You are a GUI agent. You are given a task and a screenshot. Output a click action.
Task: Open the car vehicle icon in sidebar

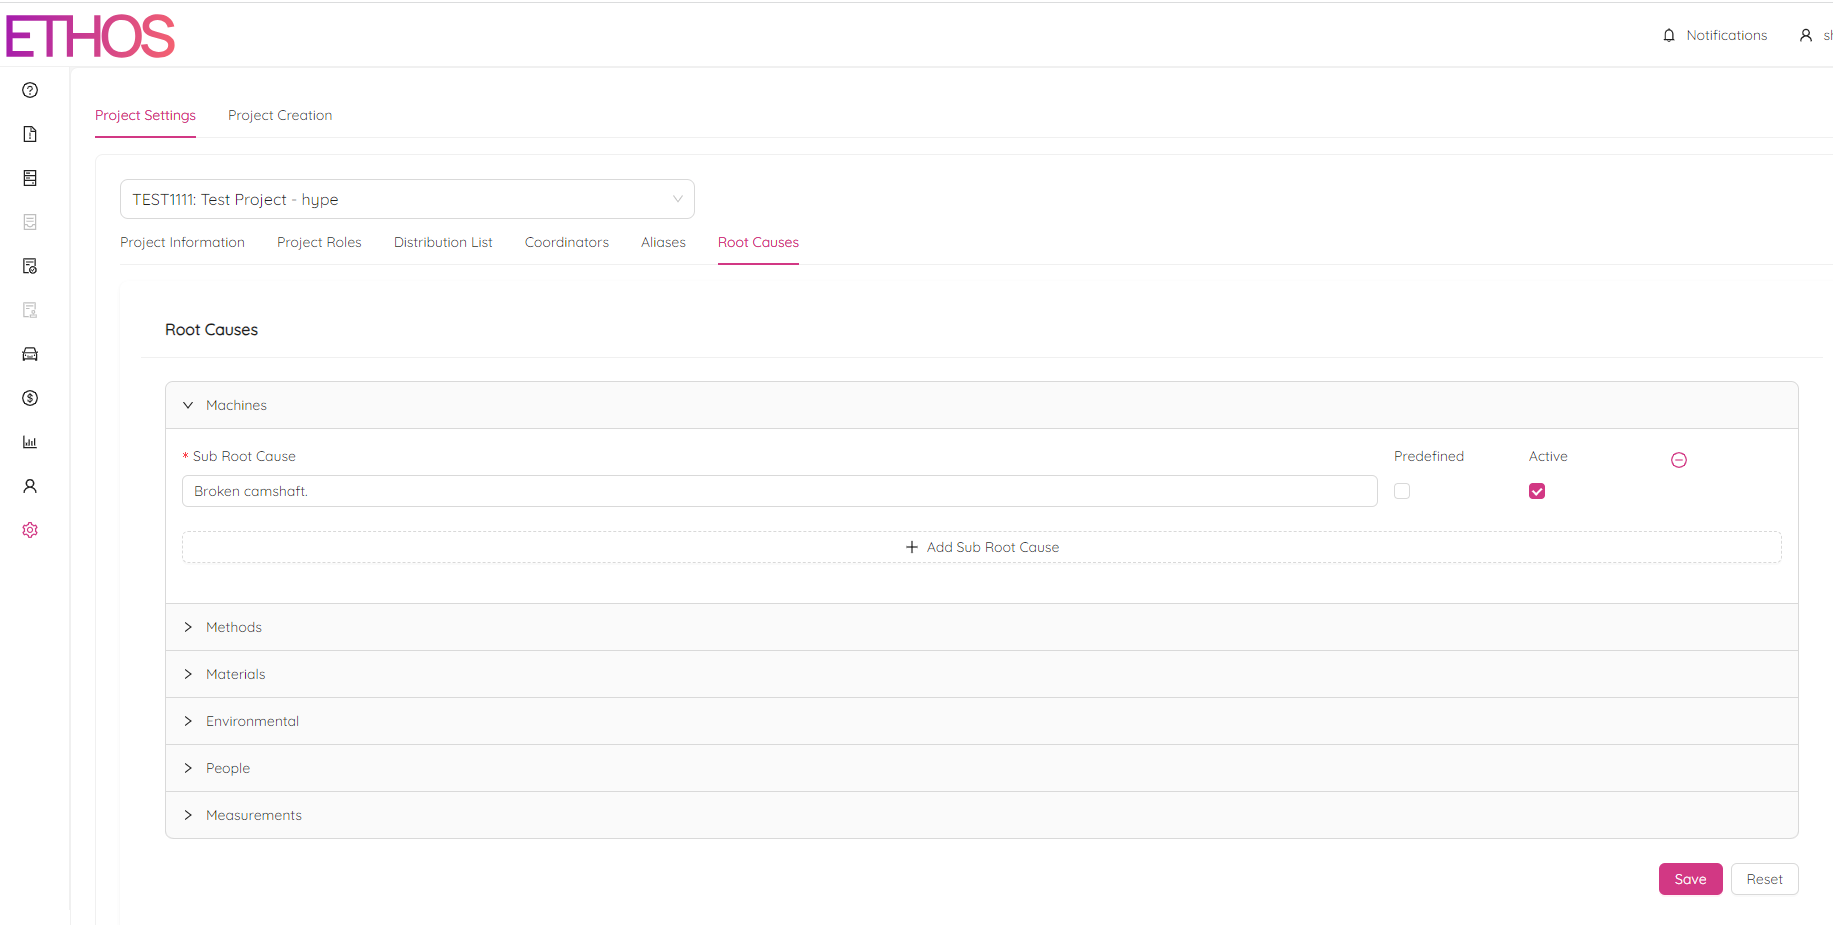30,354
